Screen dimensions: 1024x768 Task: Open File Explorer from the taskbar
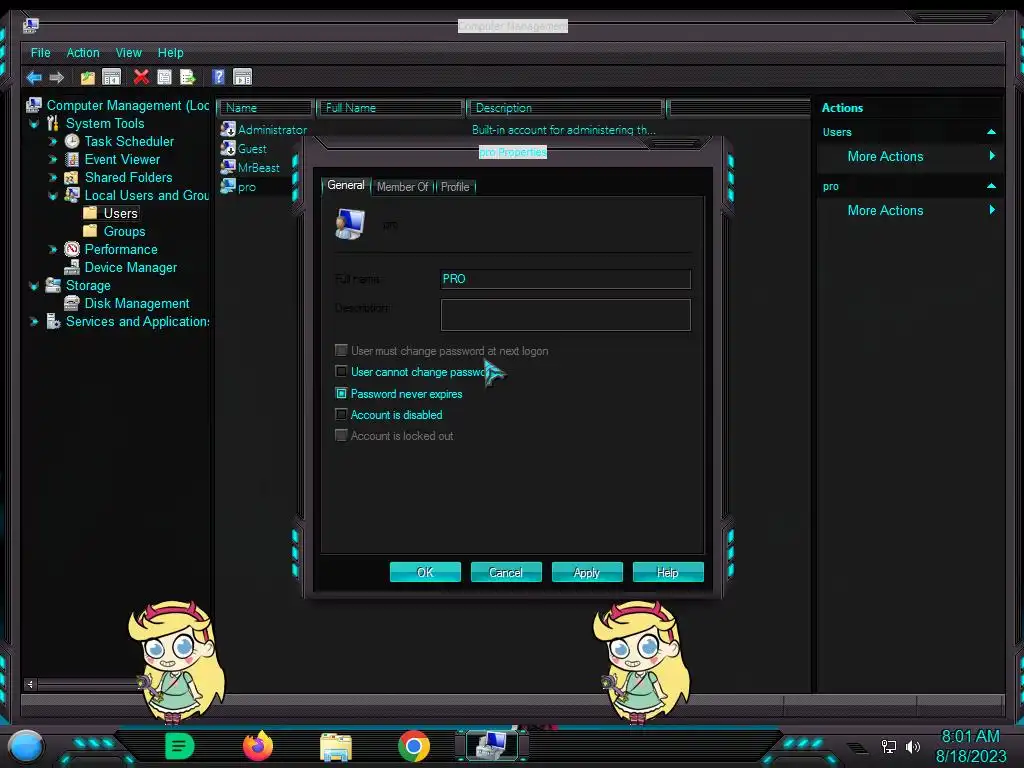[x=336, y=747]
